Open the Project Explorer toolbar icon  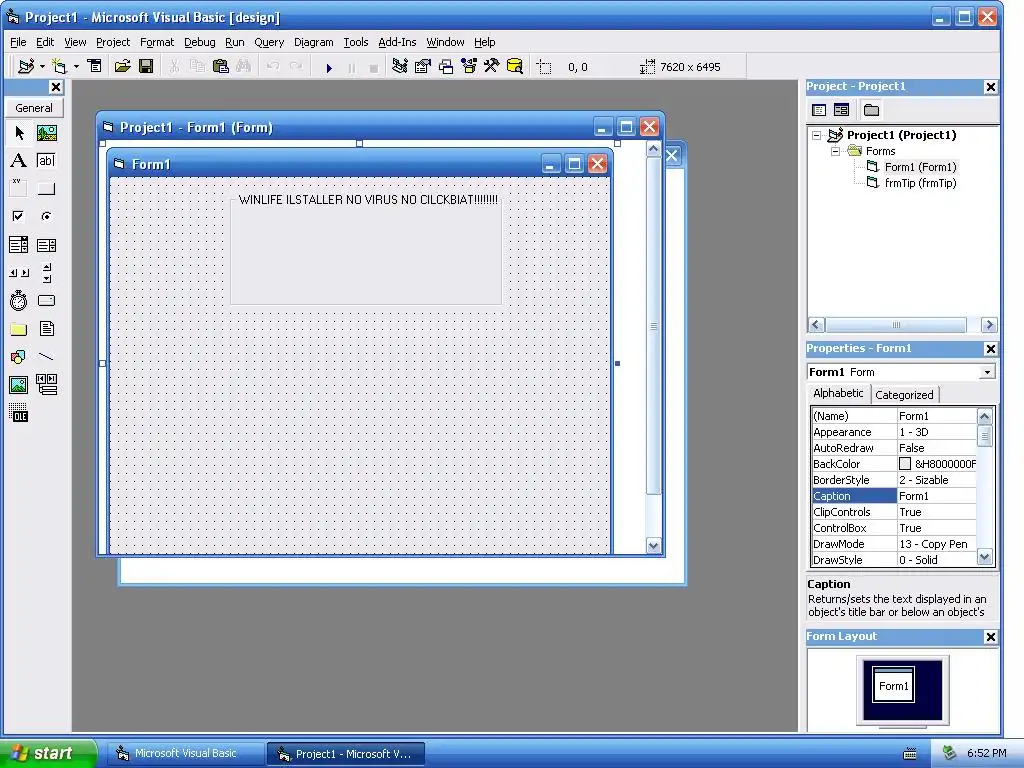point(400,67)
